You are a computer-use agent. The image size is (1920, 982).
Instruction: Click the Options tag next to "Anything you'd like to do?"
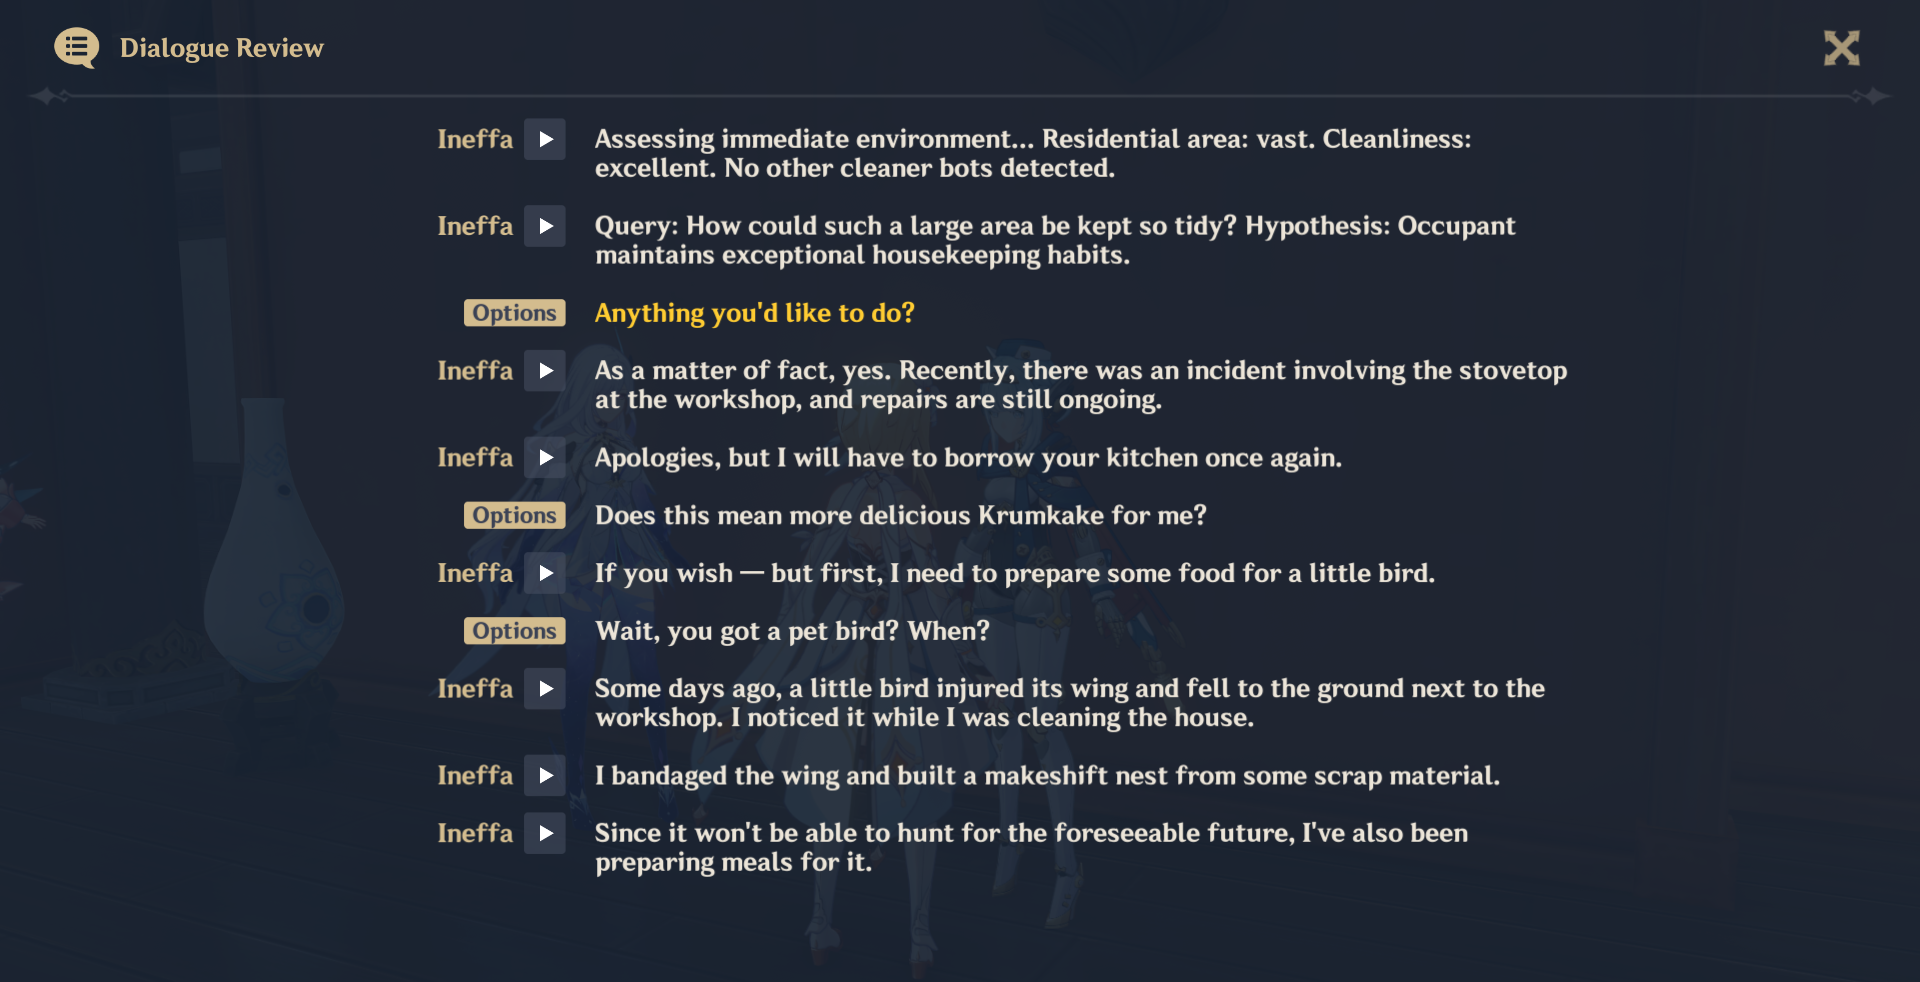click(x=514, y=313)
